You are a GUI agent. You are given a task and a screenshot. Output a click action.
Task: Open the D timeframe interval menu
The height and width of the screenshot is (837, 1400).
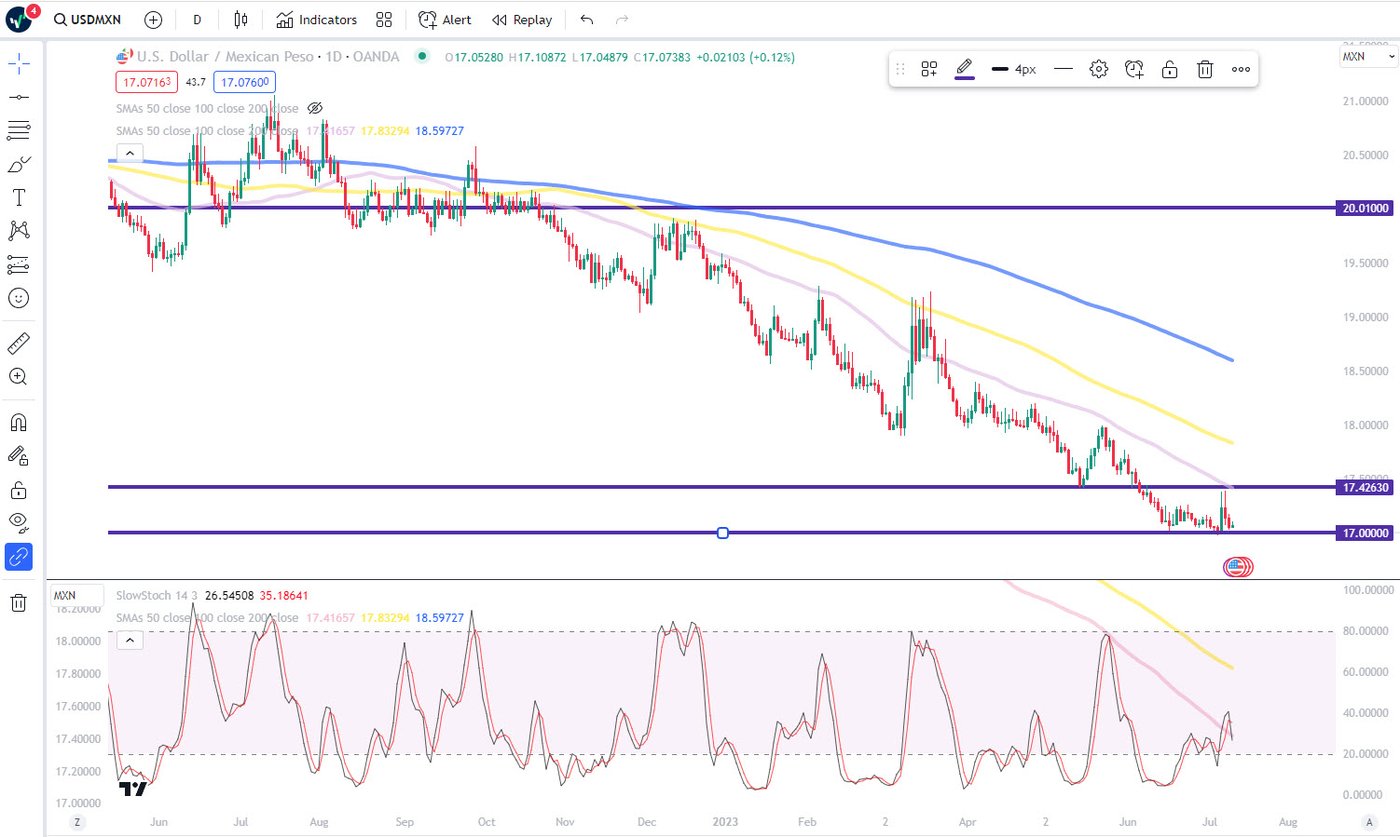[197, 20]
